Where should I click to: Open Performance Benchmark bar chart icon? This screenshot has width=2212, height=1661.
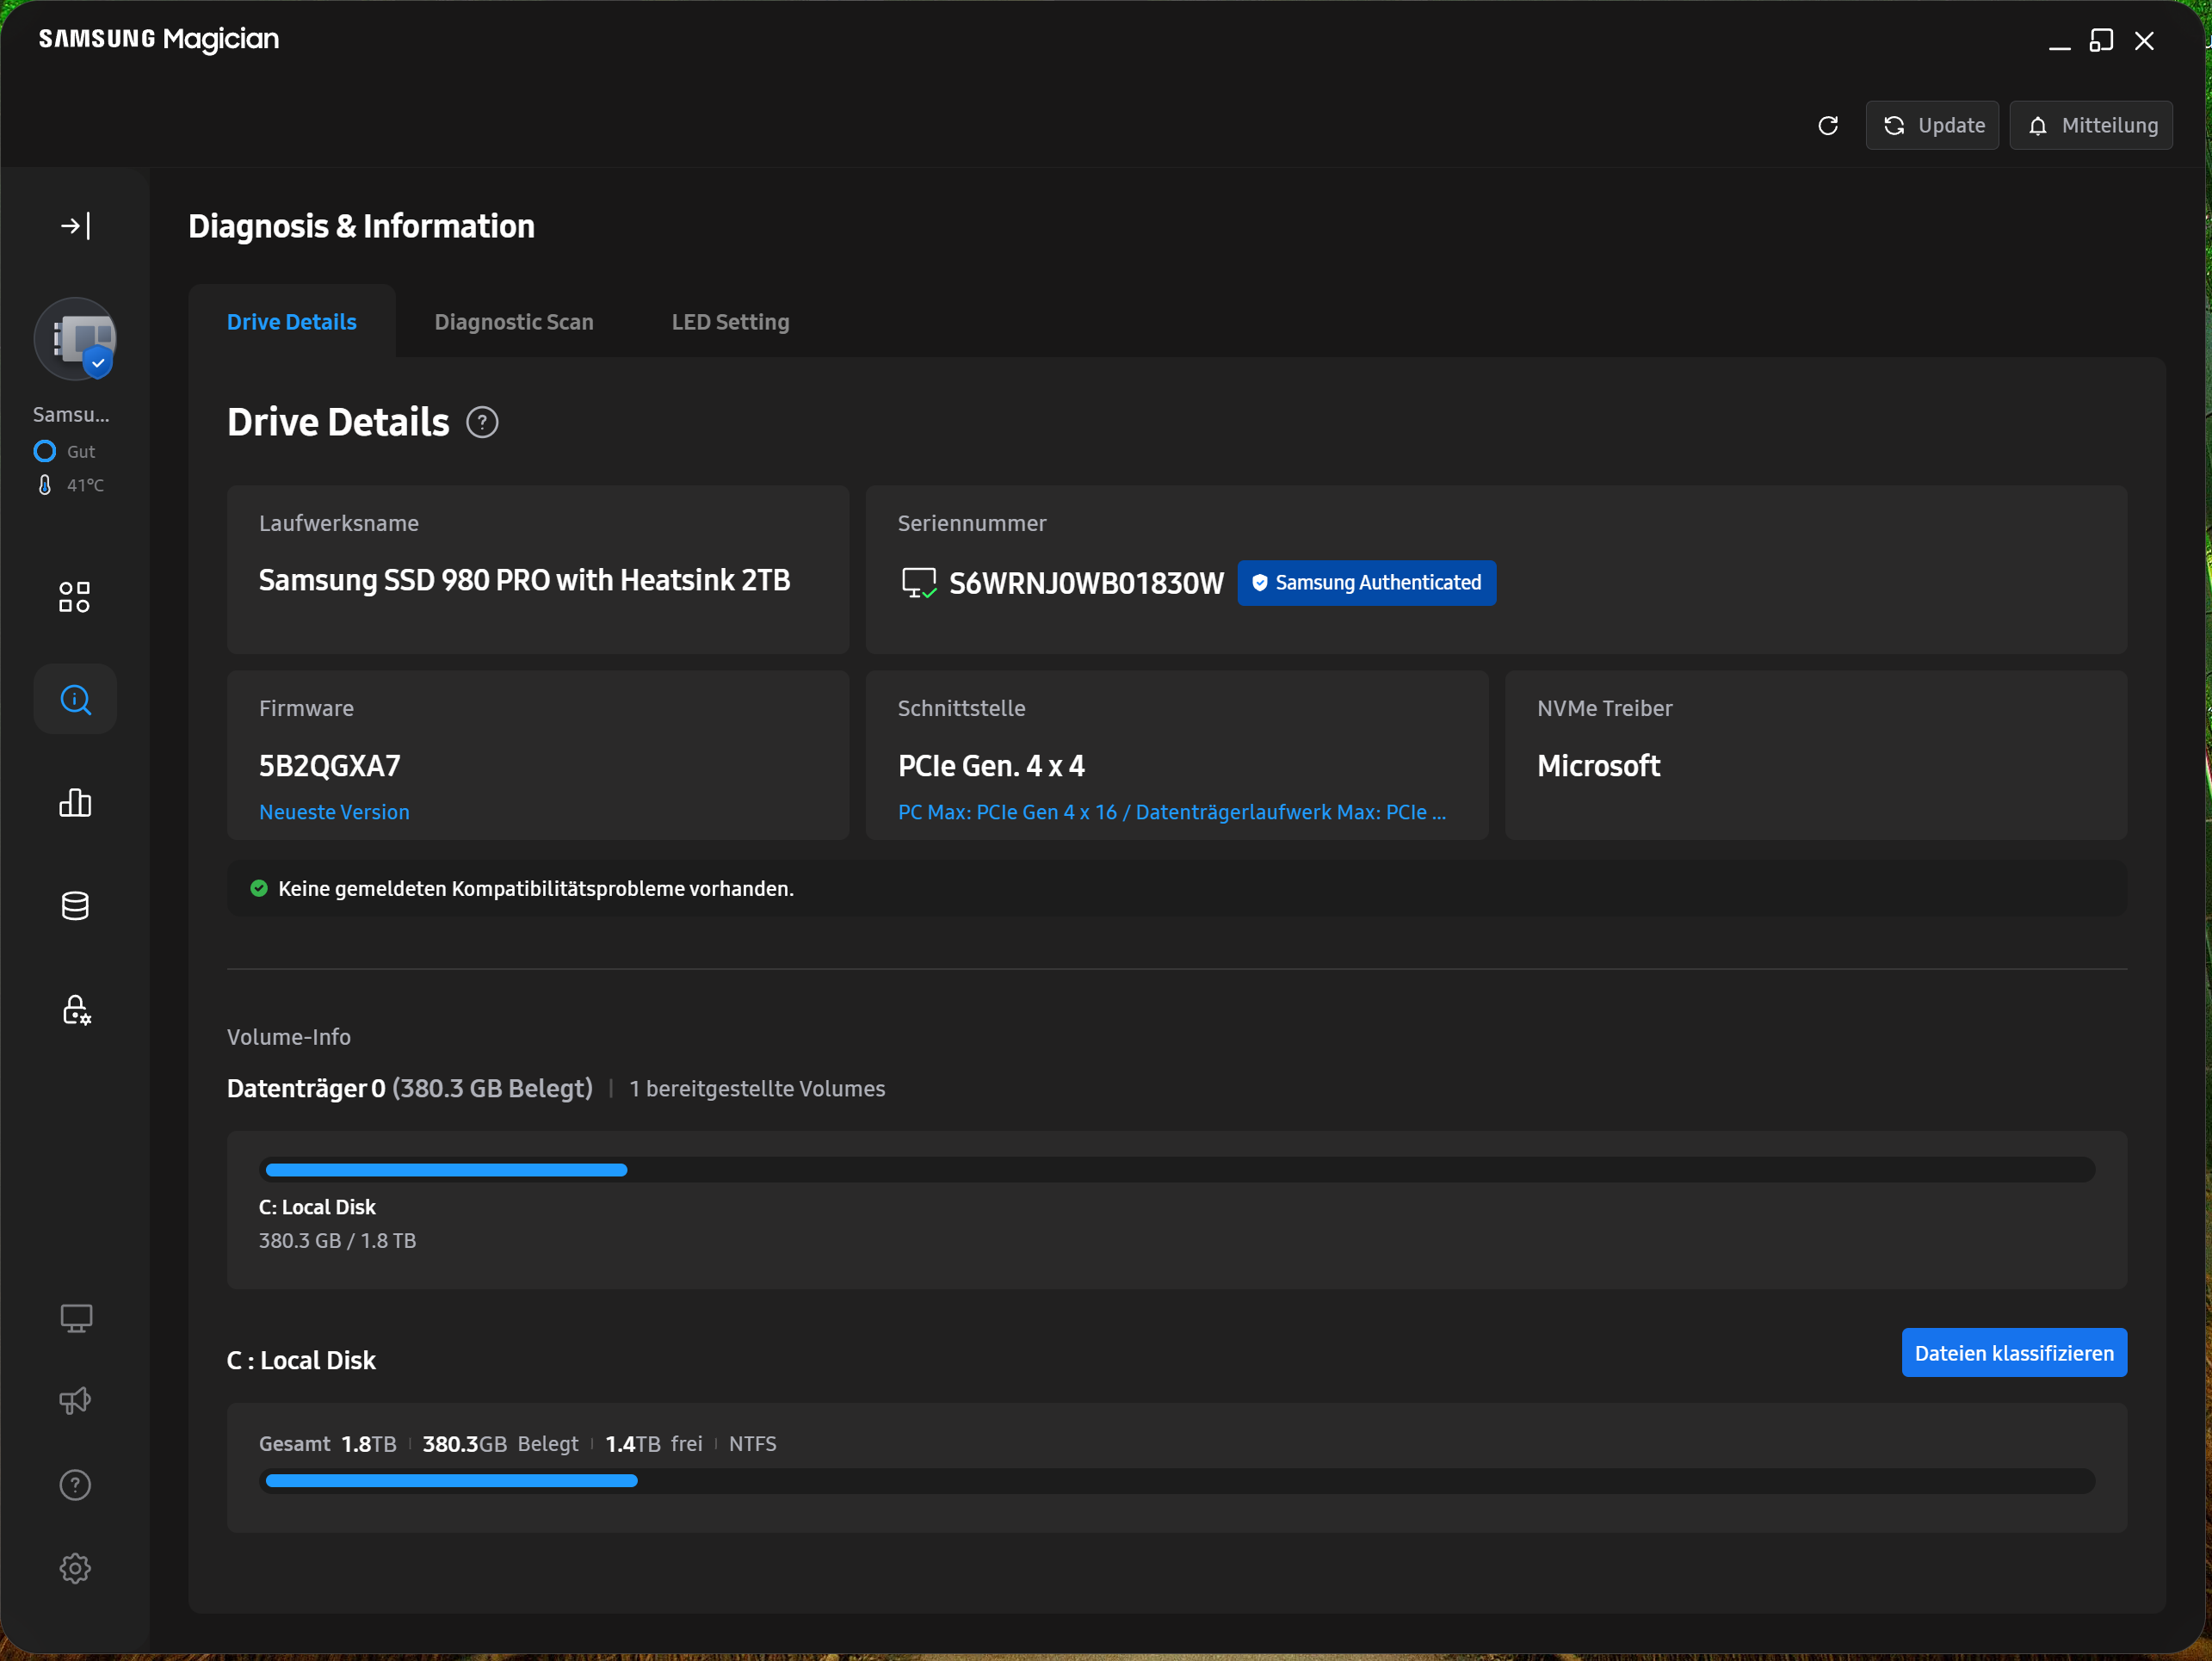[x=75, y=803]
